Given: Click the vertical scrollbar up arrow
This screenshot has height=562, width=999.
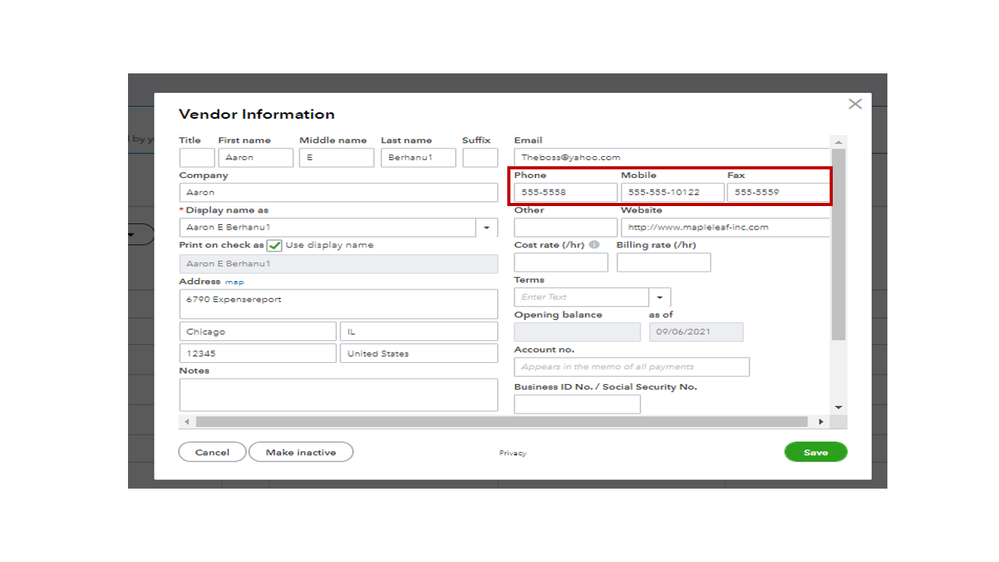Looking at the screenshot, I should click(x=838, y=142).
